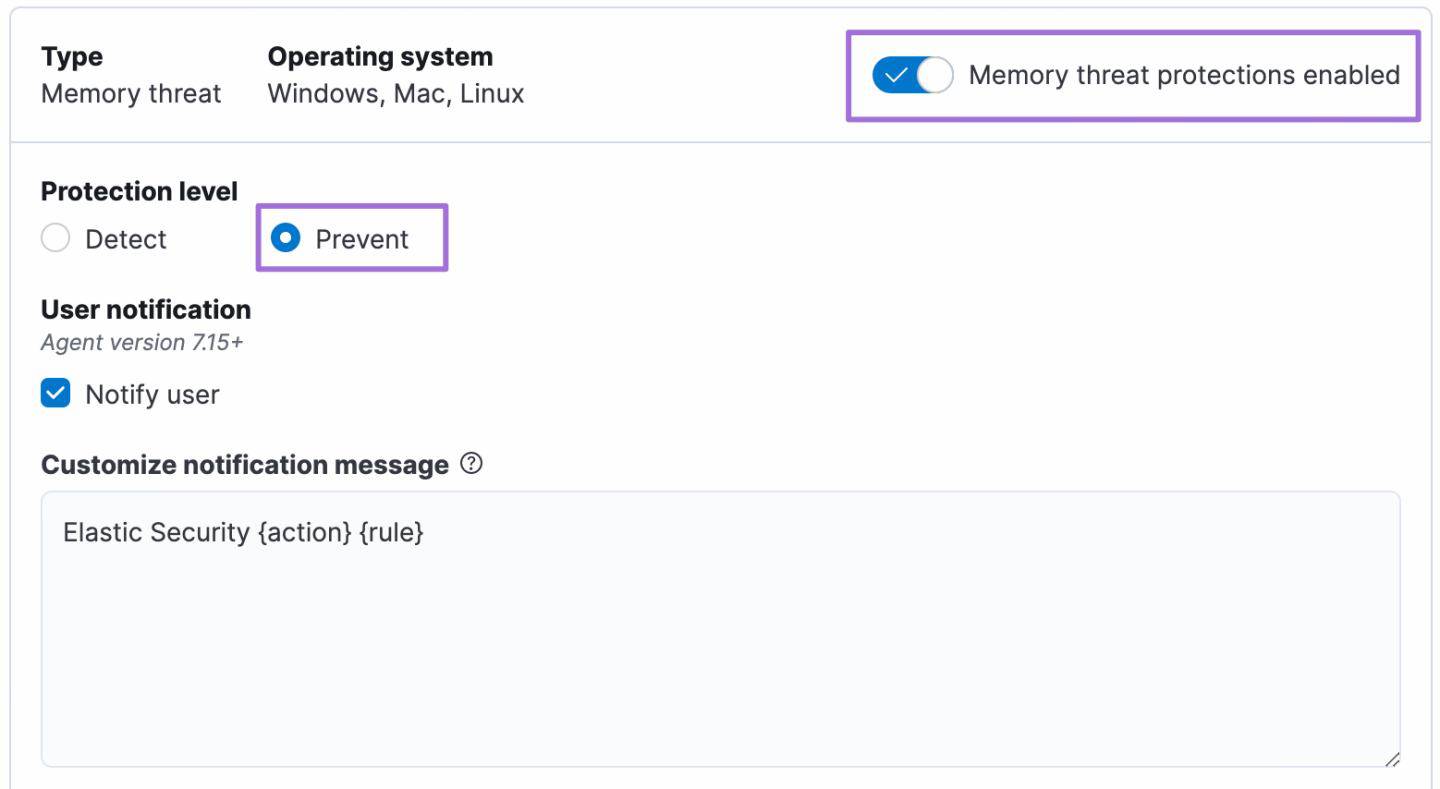Toggle the Memory threat protections switch
This screenshot has width=1440, height=789.
coord(912,76)
